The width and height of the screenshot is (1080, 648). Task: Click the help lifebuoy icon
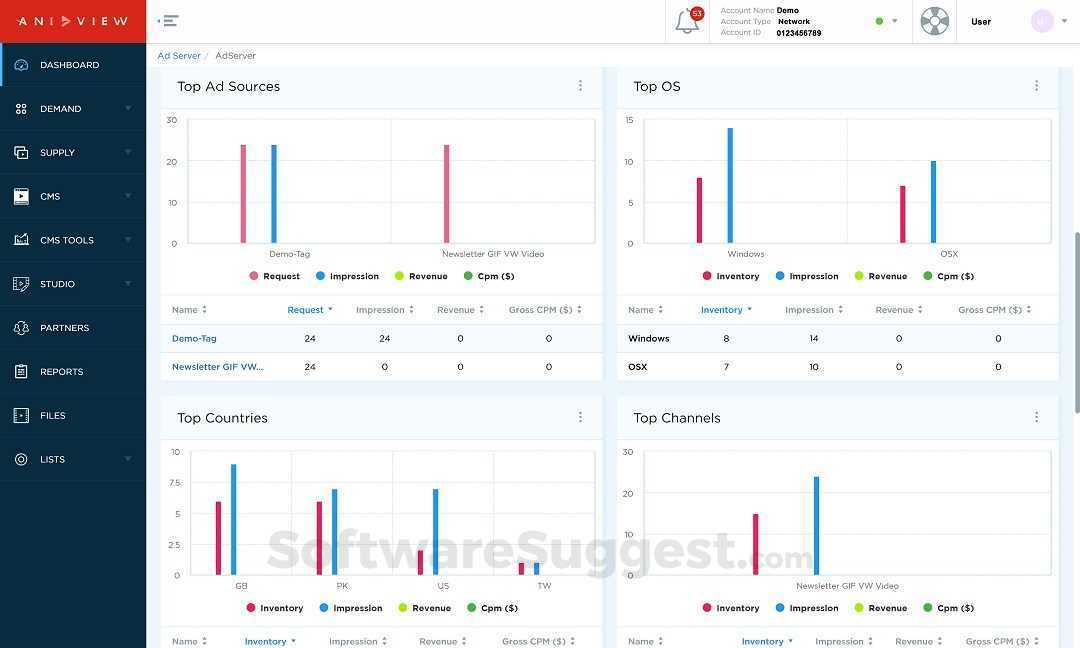click(x=935, y=21)
